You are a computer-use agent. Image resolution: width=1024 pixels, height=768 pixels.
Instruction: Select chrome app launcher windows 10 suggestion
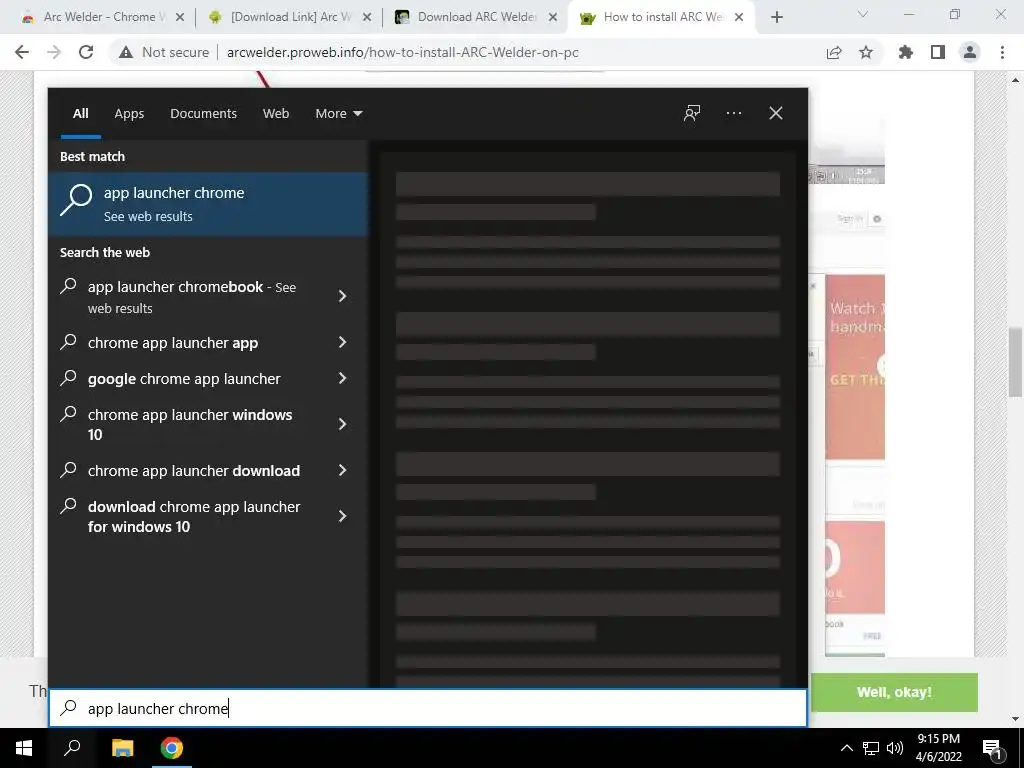point(189,424)
